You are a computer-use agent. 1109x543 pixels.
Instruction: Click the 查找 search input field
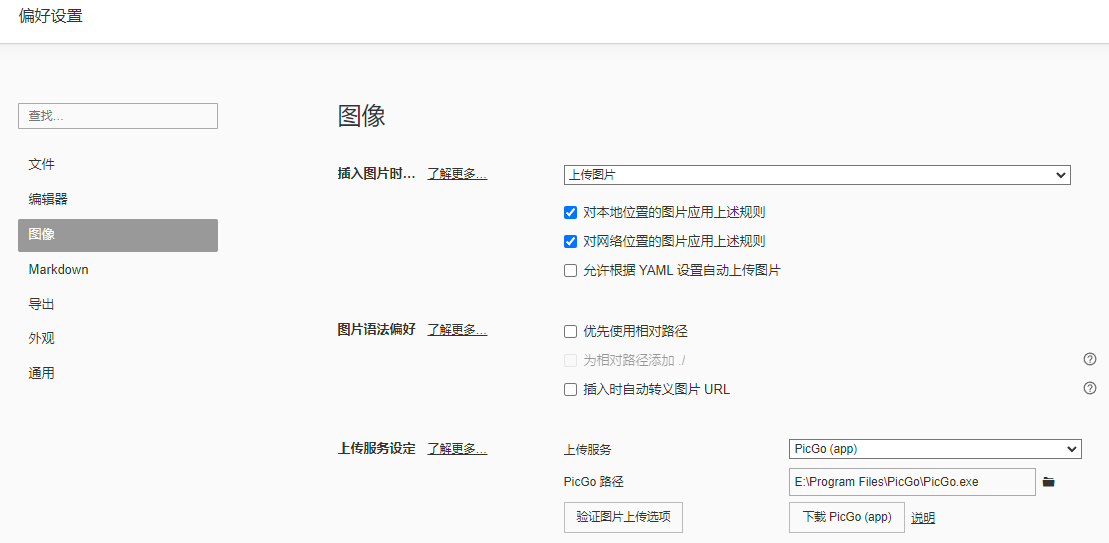[x=118, y=116]
